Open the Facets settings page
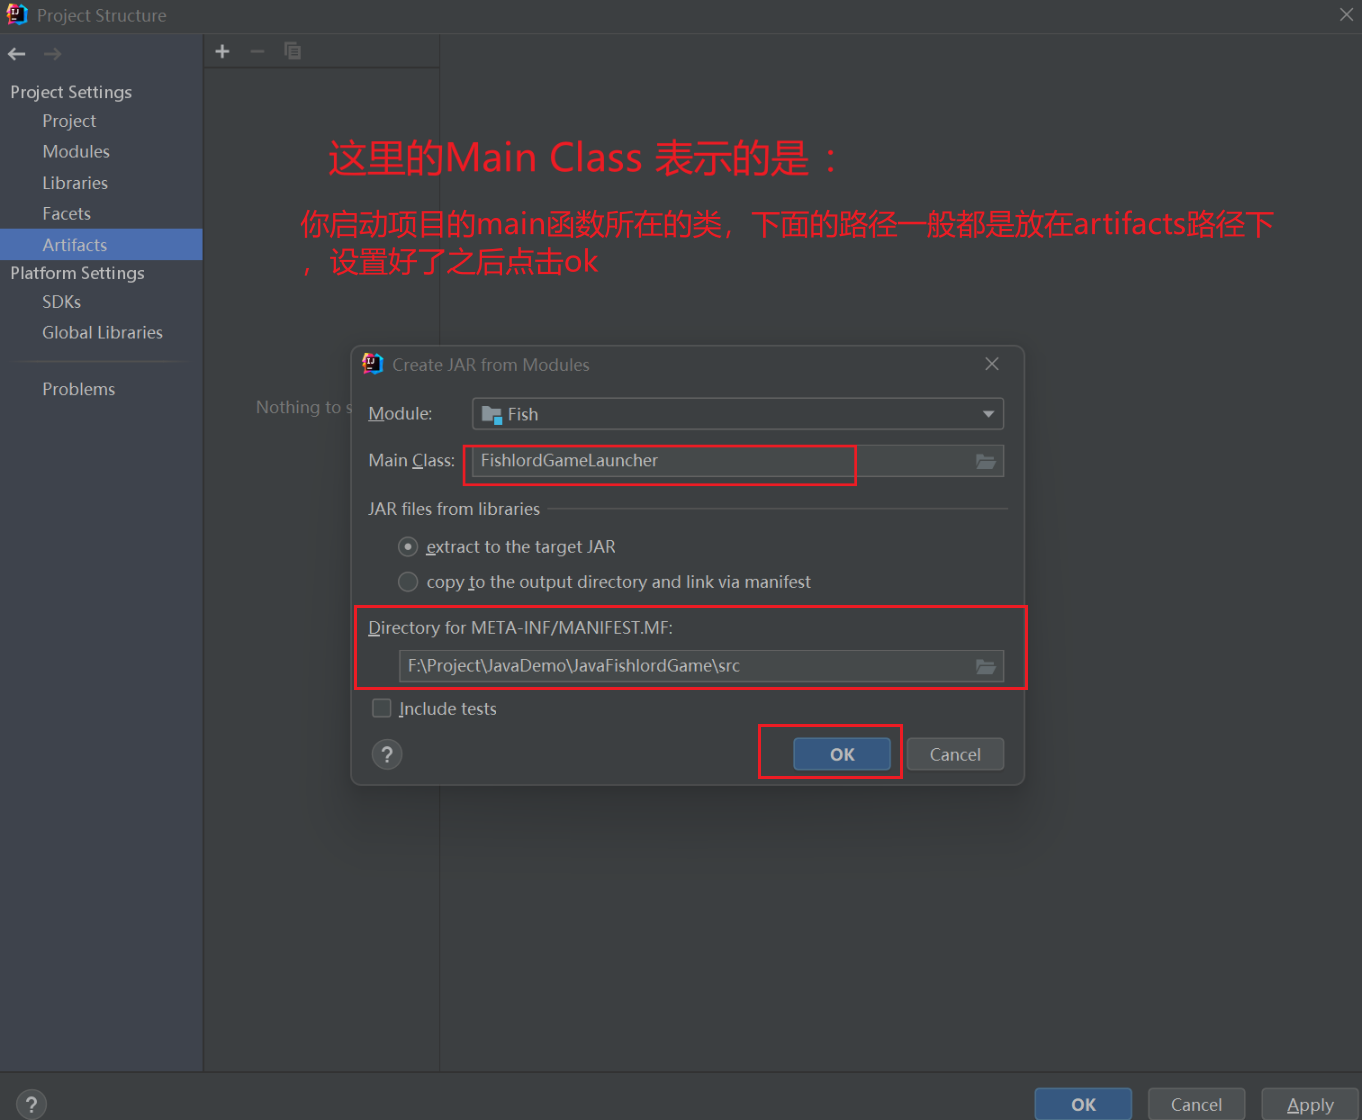This screenshot has width=1362, height=1120. pos(66,214)
